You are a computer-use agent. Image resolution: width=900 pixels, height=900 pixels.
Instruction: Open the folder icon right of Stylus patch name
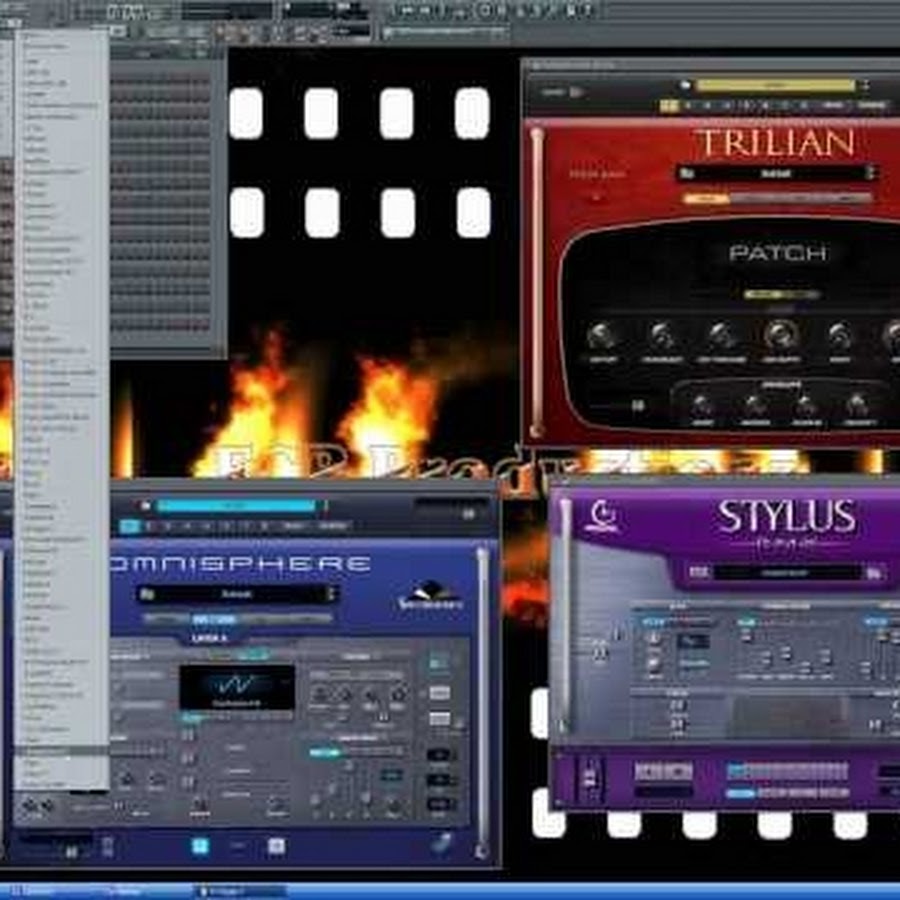875,573
